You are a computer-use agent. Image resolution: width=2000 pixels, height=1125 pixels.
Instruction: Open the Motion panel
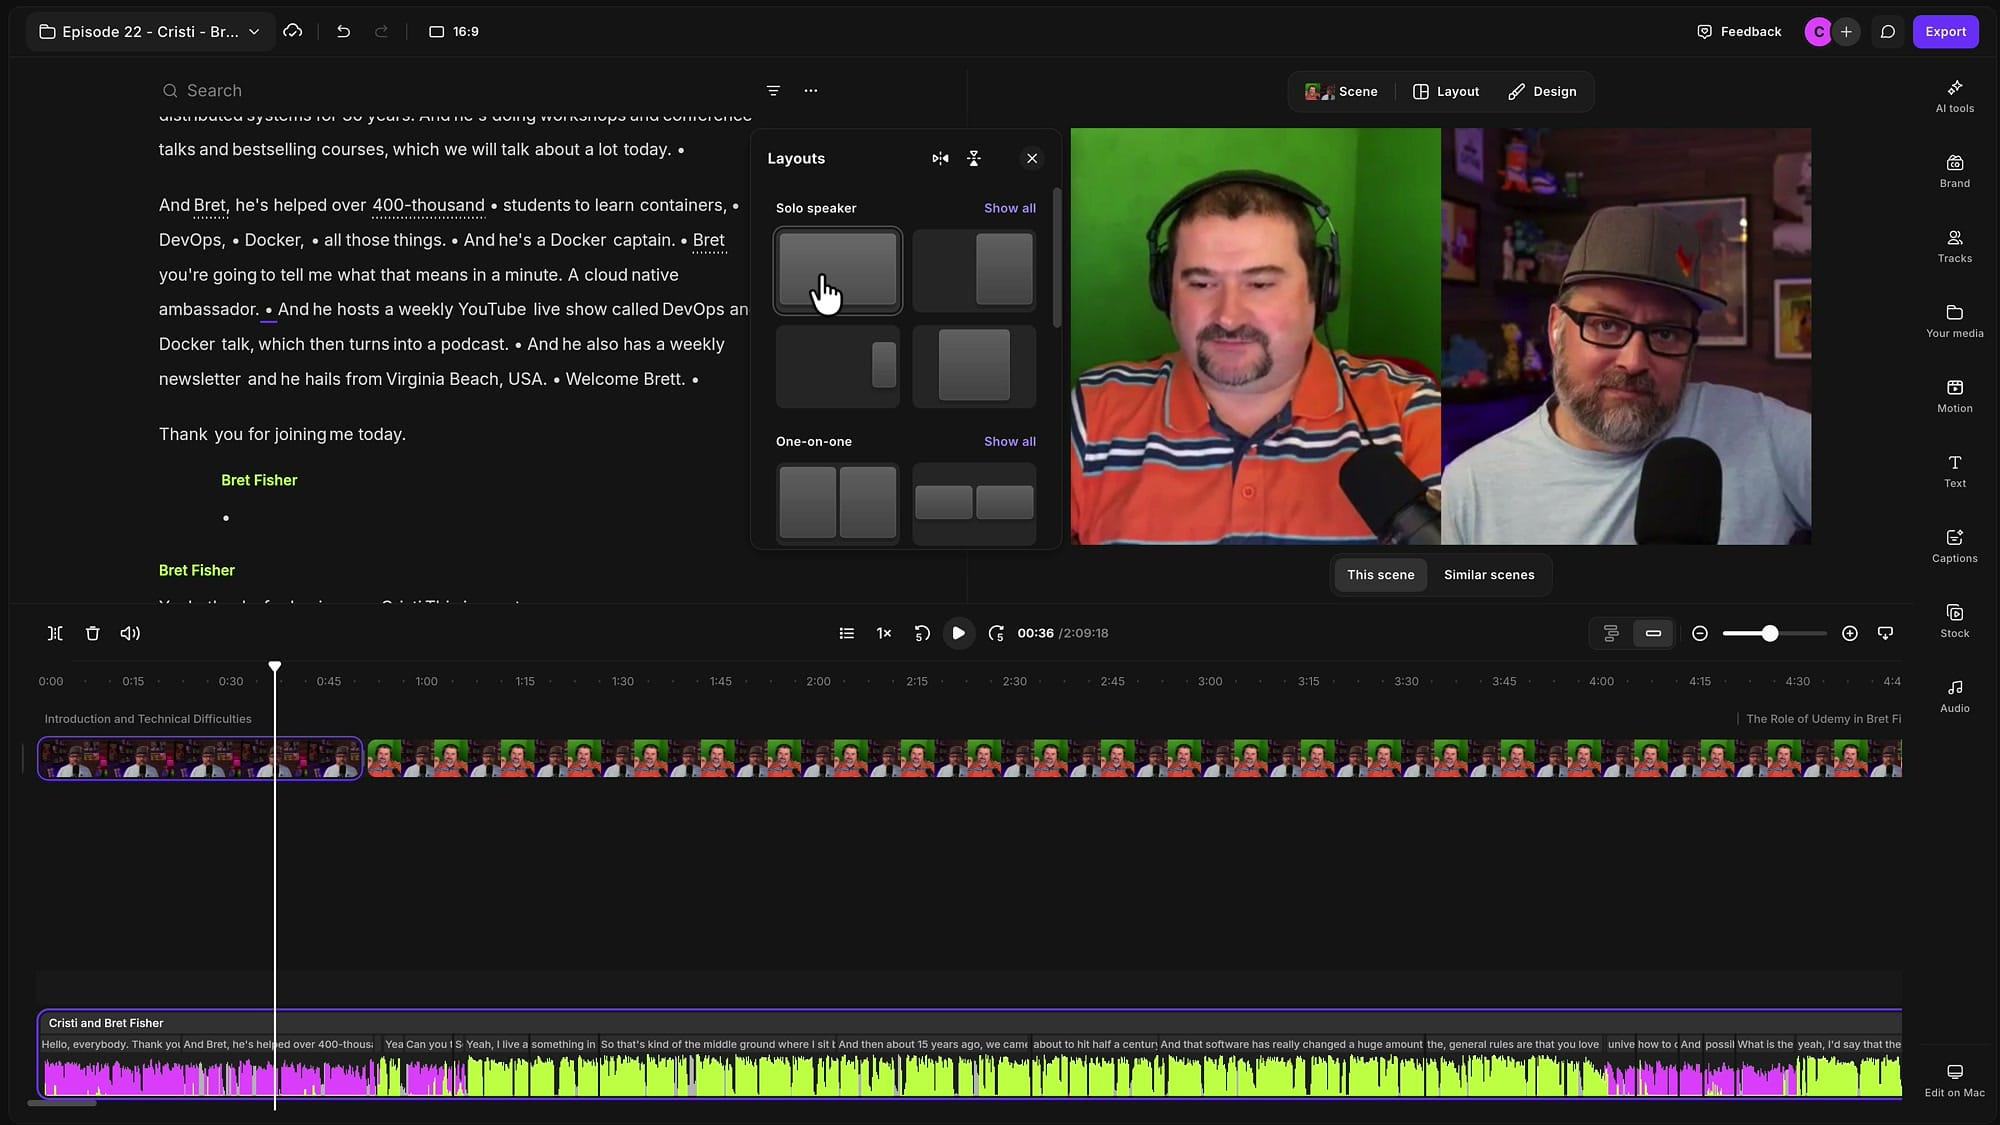[x=1954, y=396]
